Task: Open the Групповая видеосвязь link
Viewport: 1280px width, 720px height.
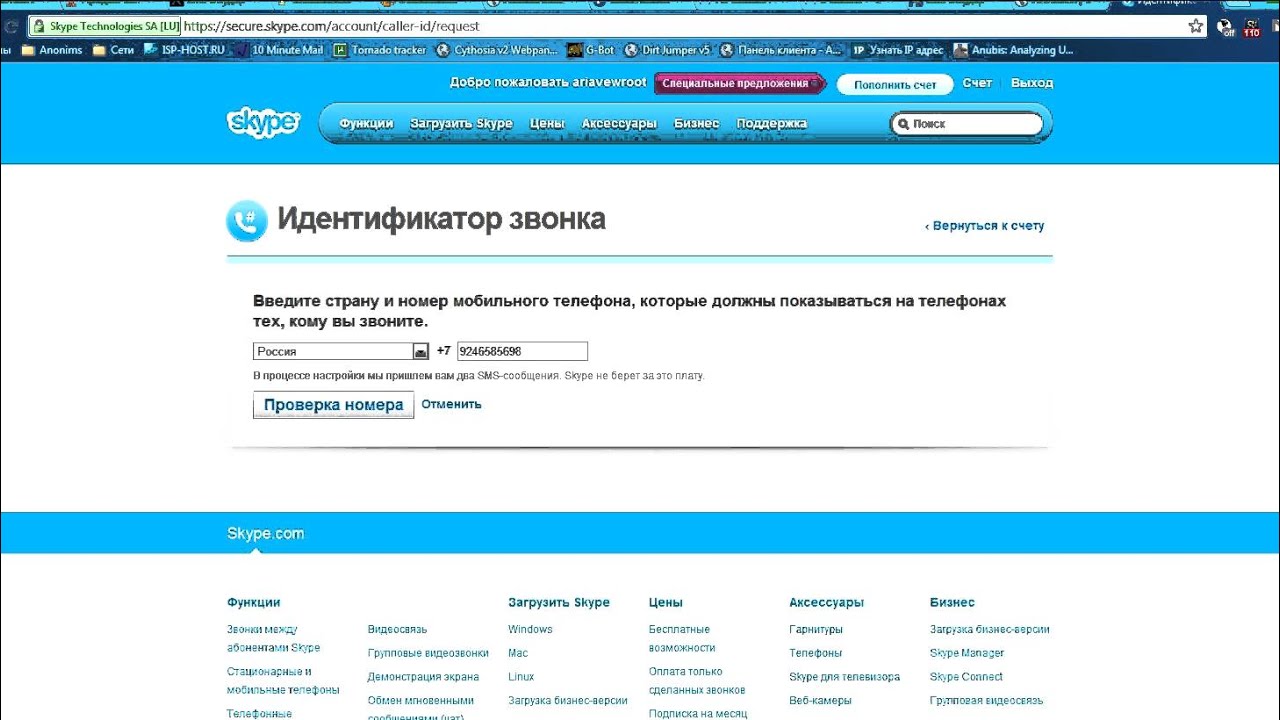Action: (986, 701)
